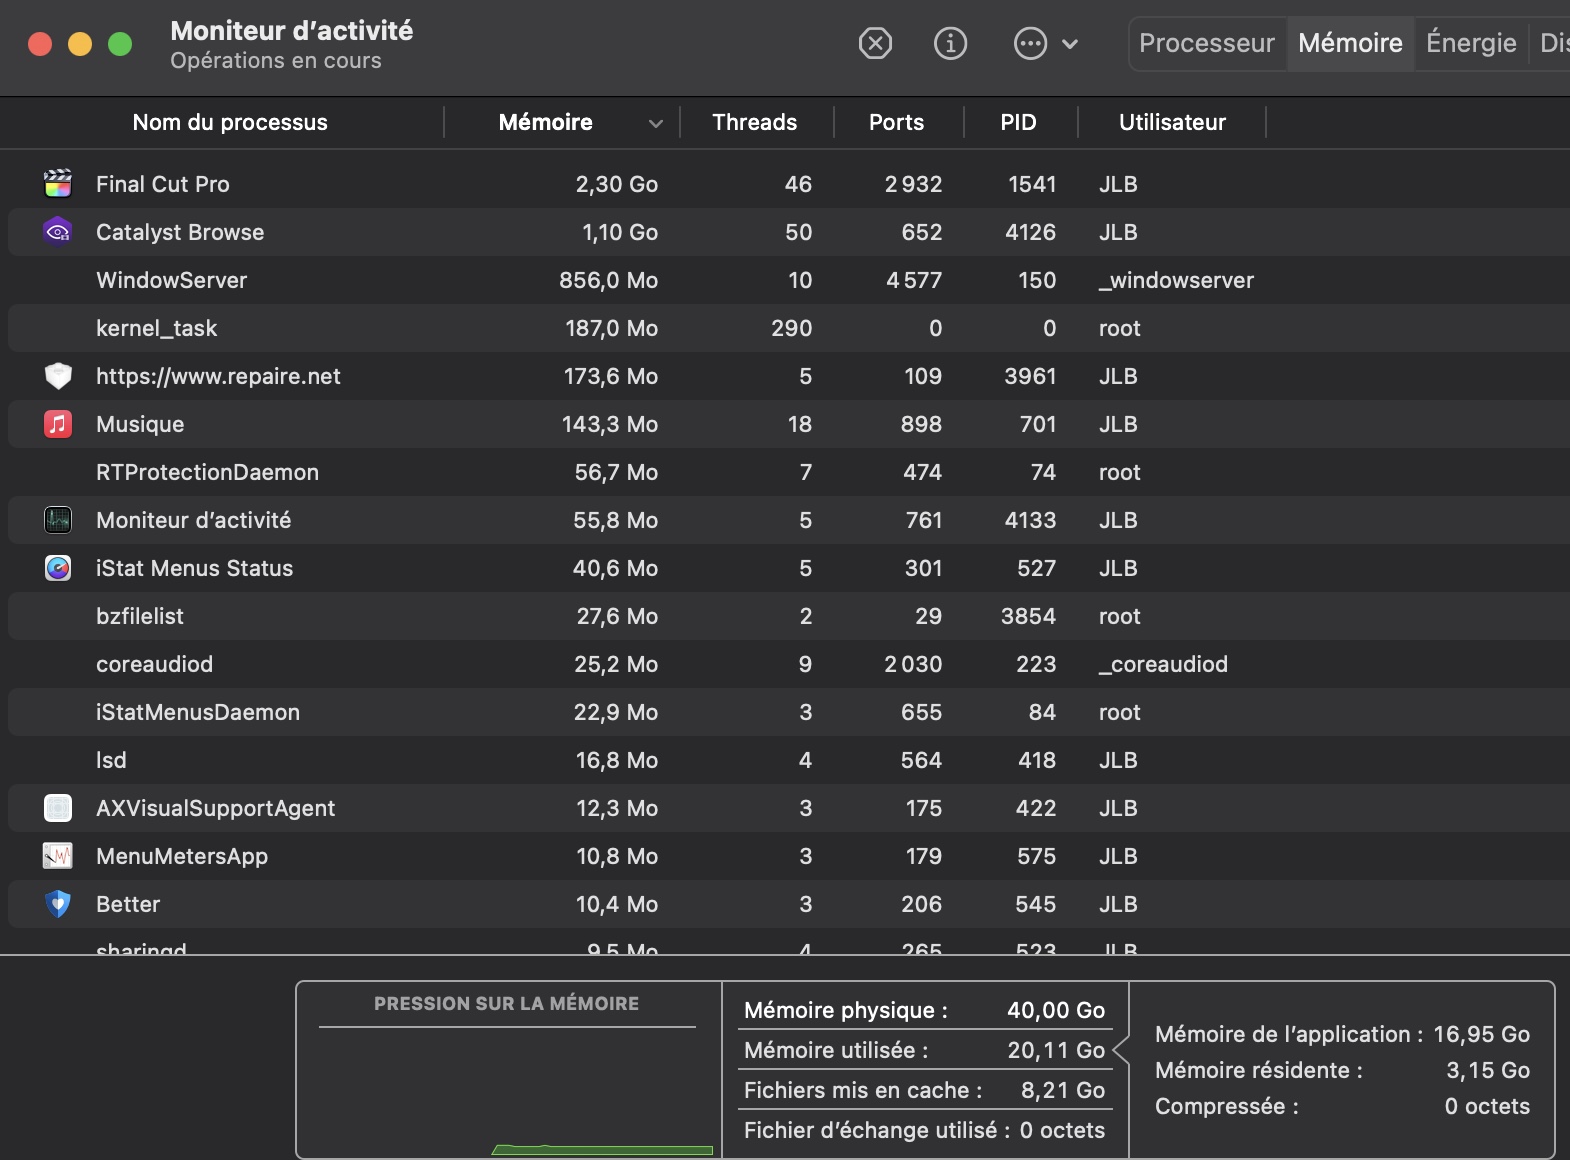Viewport: 1570px width, 1160px height.
Task: Open the ellipsis actions menu icon
Action: (1030, 43)
